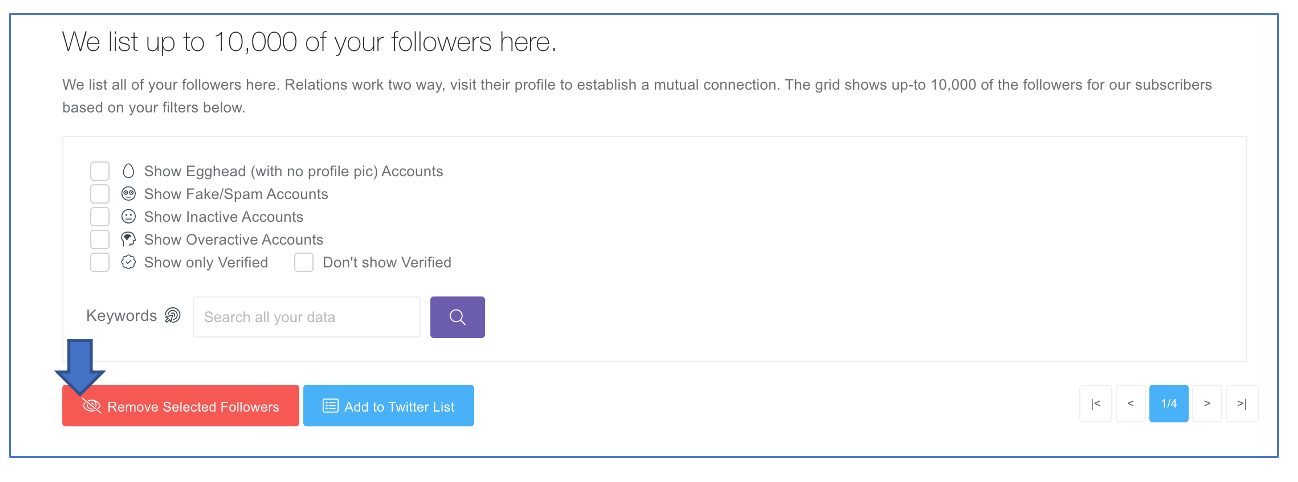Click the purple magnifier search button

(457, 317)
